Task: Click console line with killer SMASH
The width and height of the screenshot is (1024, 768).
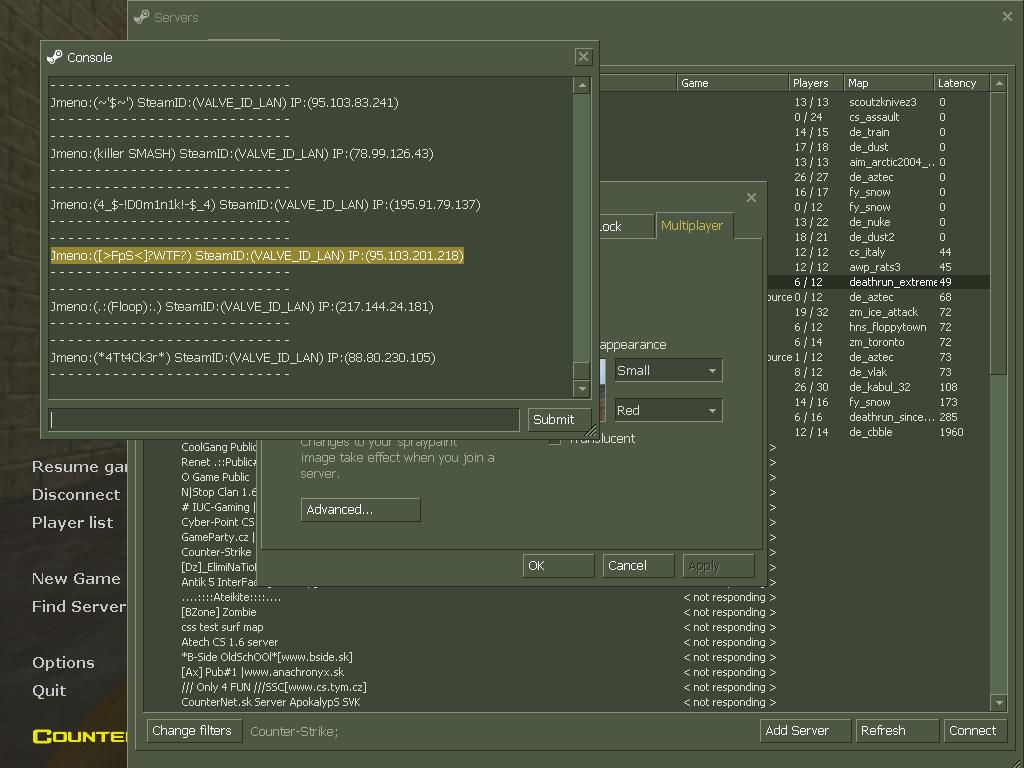Action: [242, 153]
